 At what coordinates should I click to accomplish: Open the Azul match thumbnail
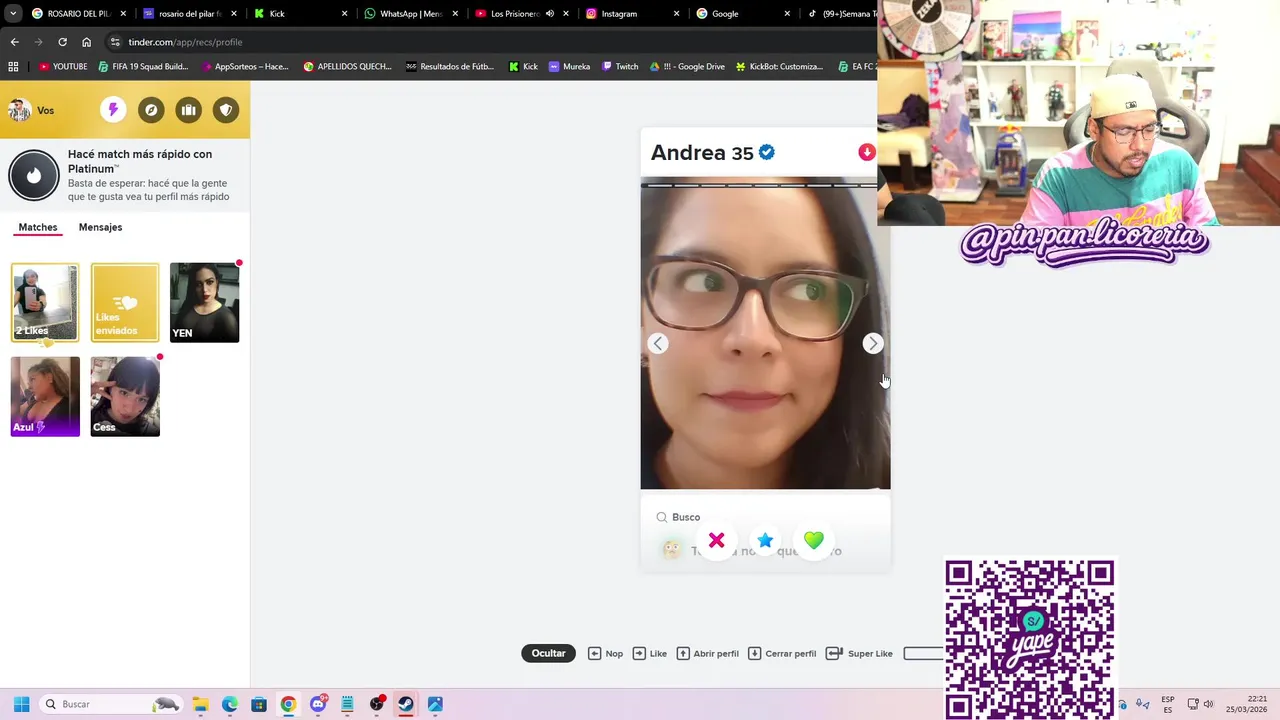(45, 396)
